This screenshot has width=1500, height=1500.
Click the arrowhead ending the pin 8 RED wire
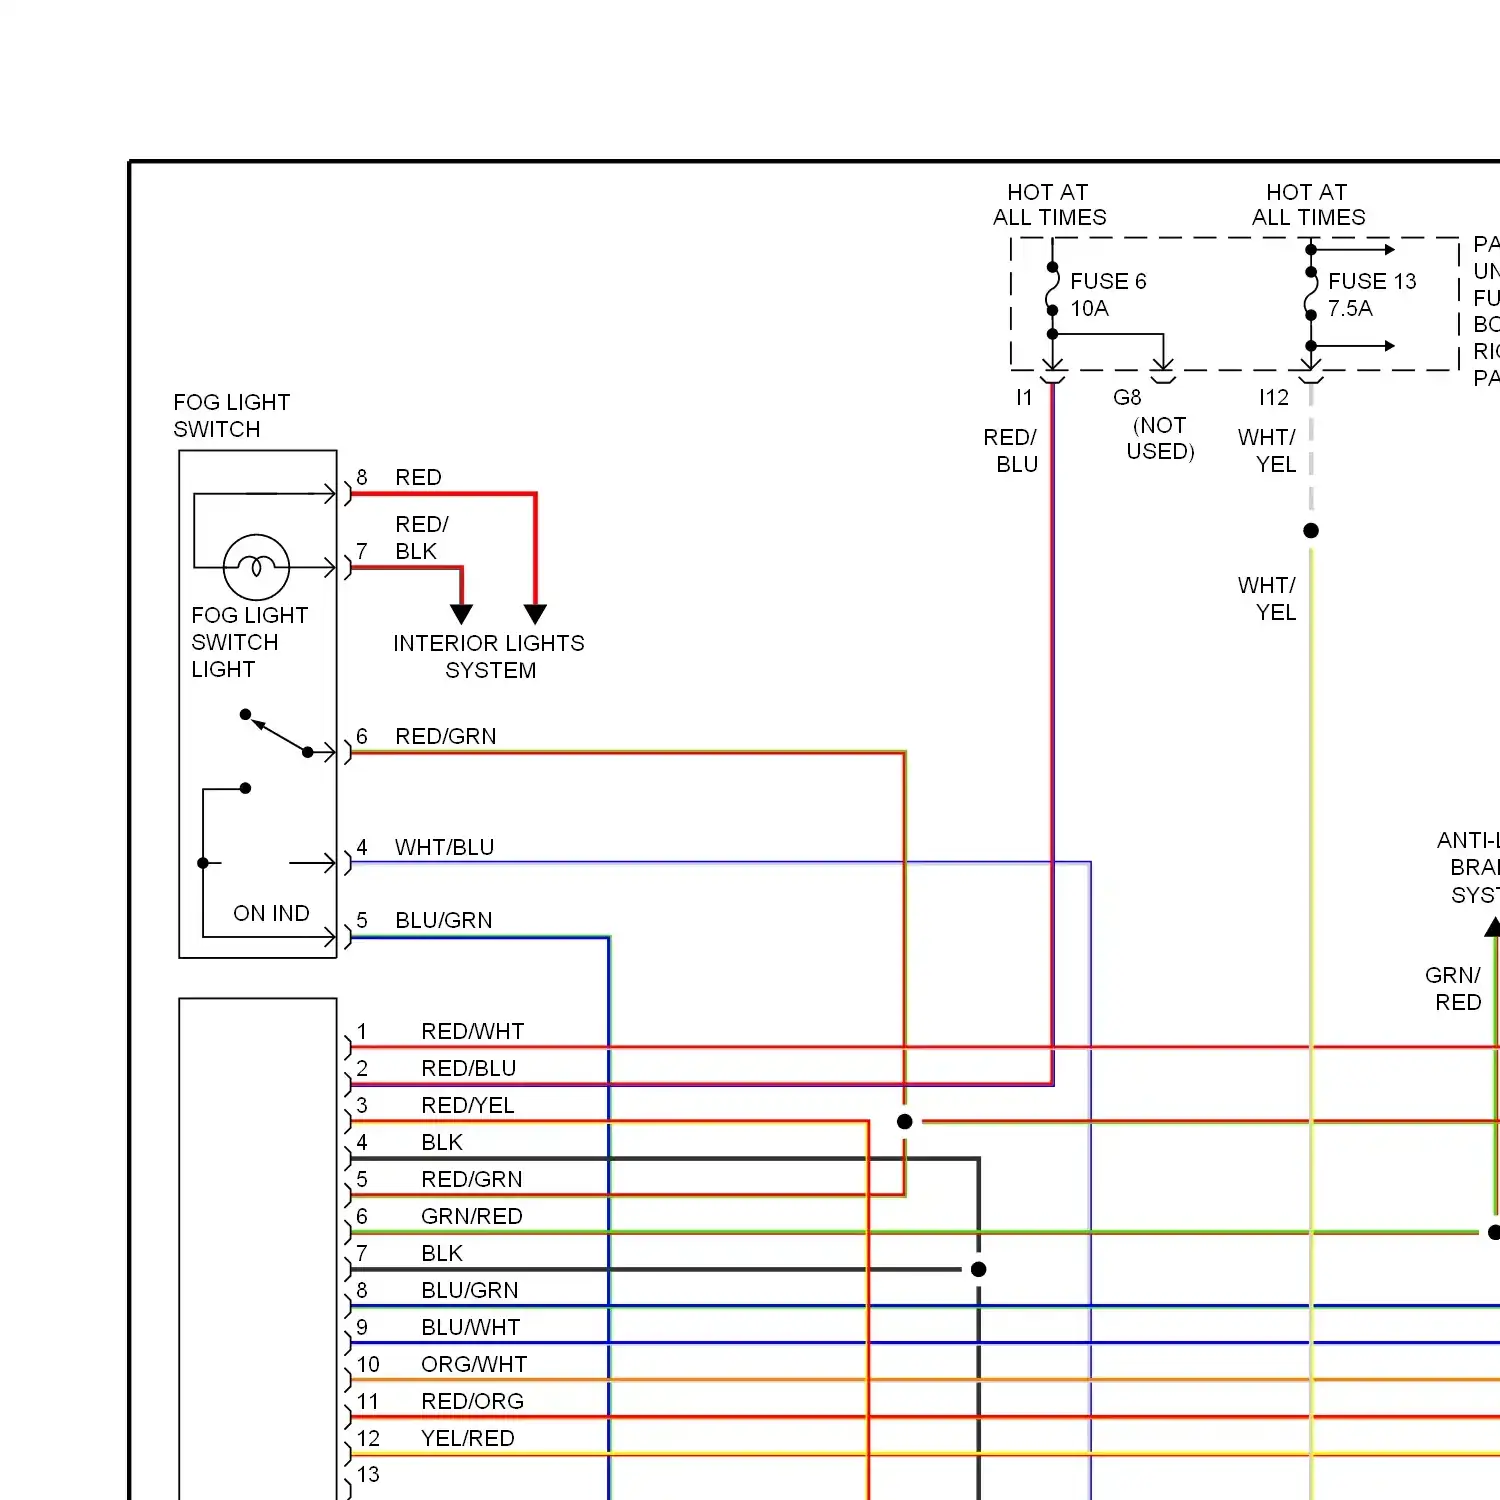(x=535, y=614)
